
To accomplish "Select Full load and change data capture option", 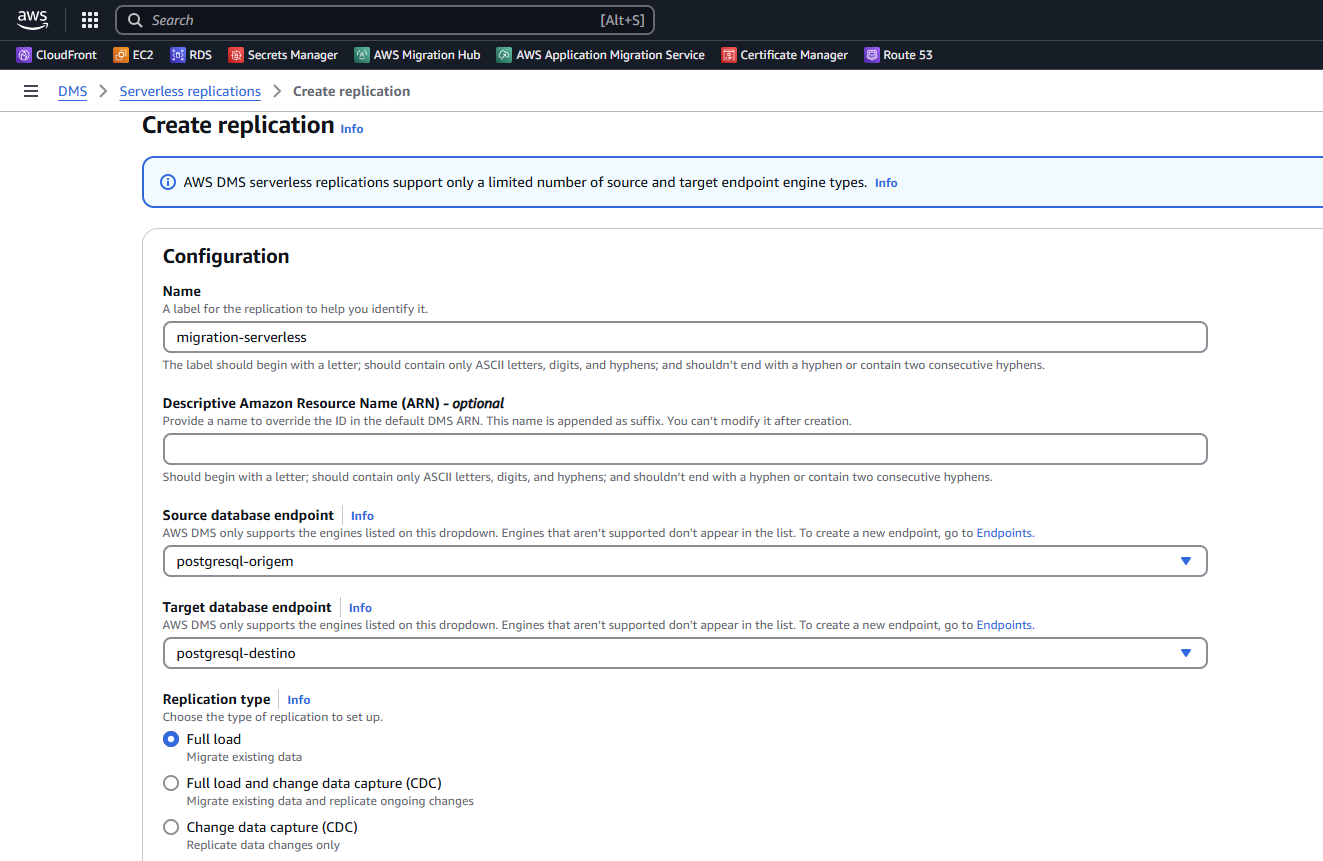I will [x=171, y=783].
